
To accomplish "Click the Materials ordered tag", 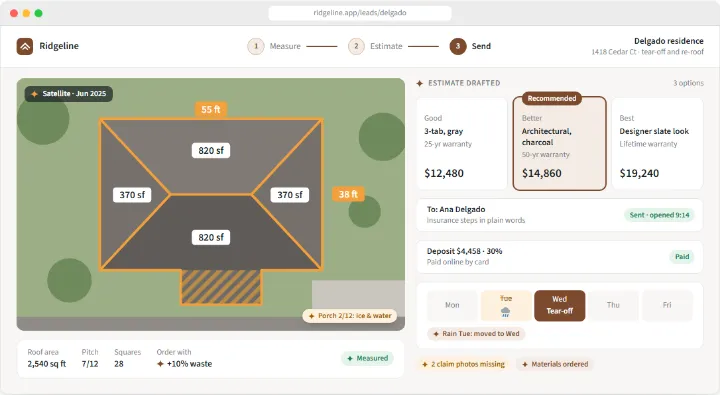I will pos(555,364).
